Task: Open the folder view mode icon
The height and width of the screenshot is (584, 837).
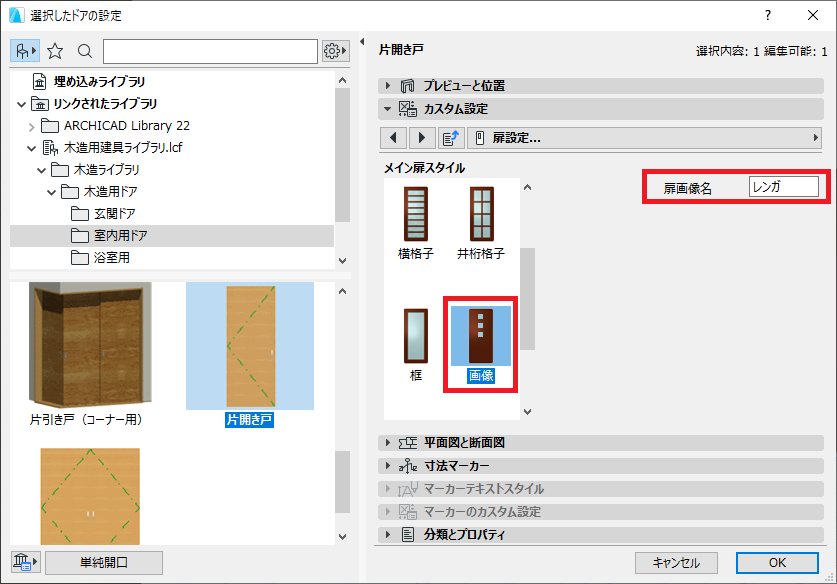Action: coord(25,51)
